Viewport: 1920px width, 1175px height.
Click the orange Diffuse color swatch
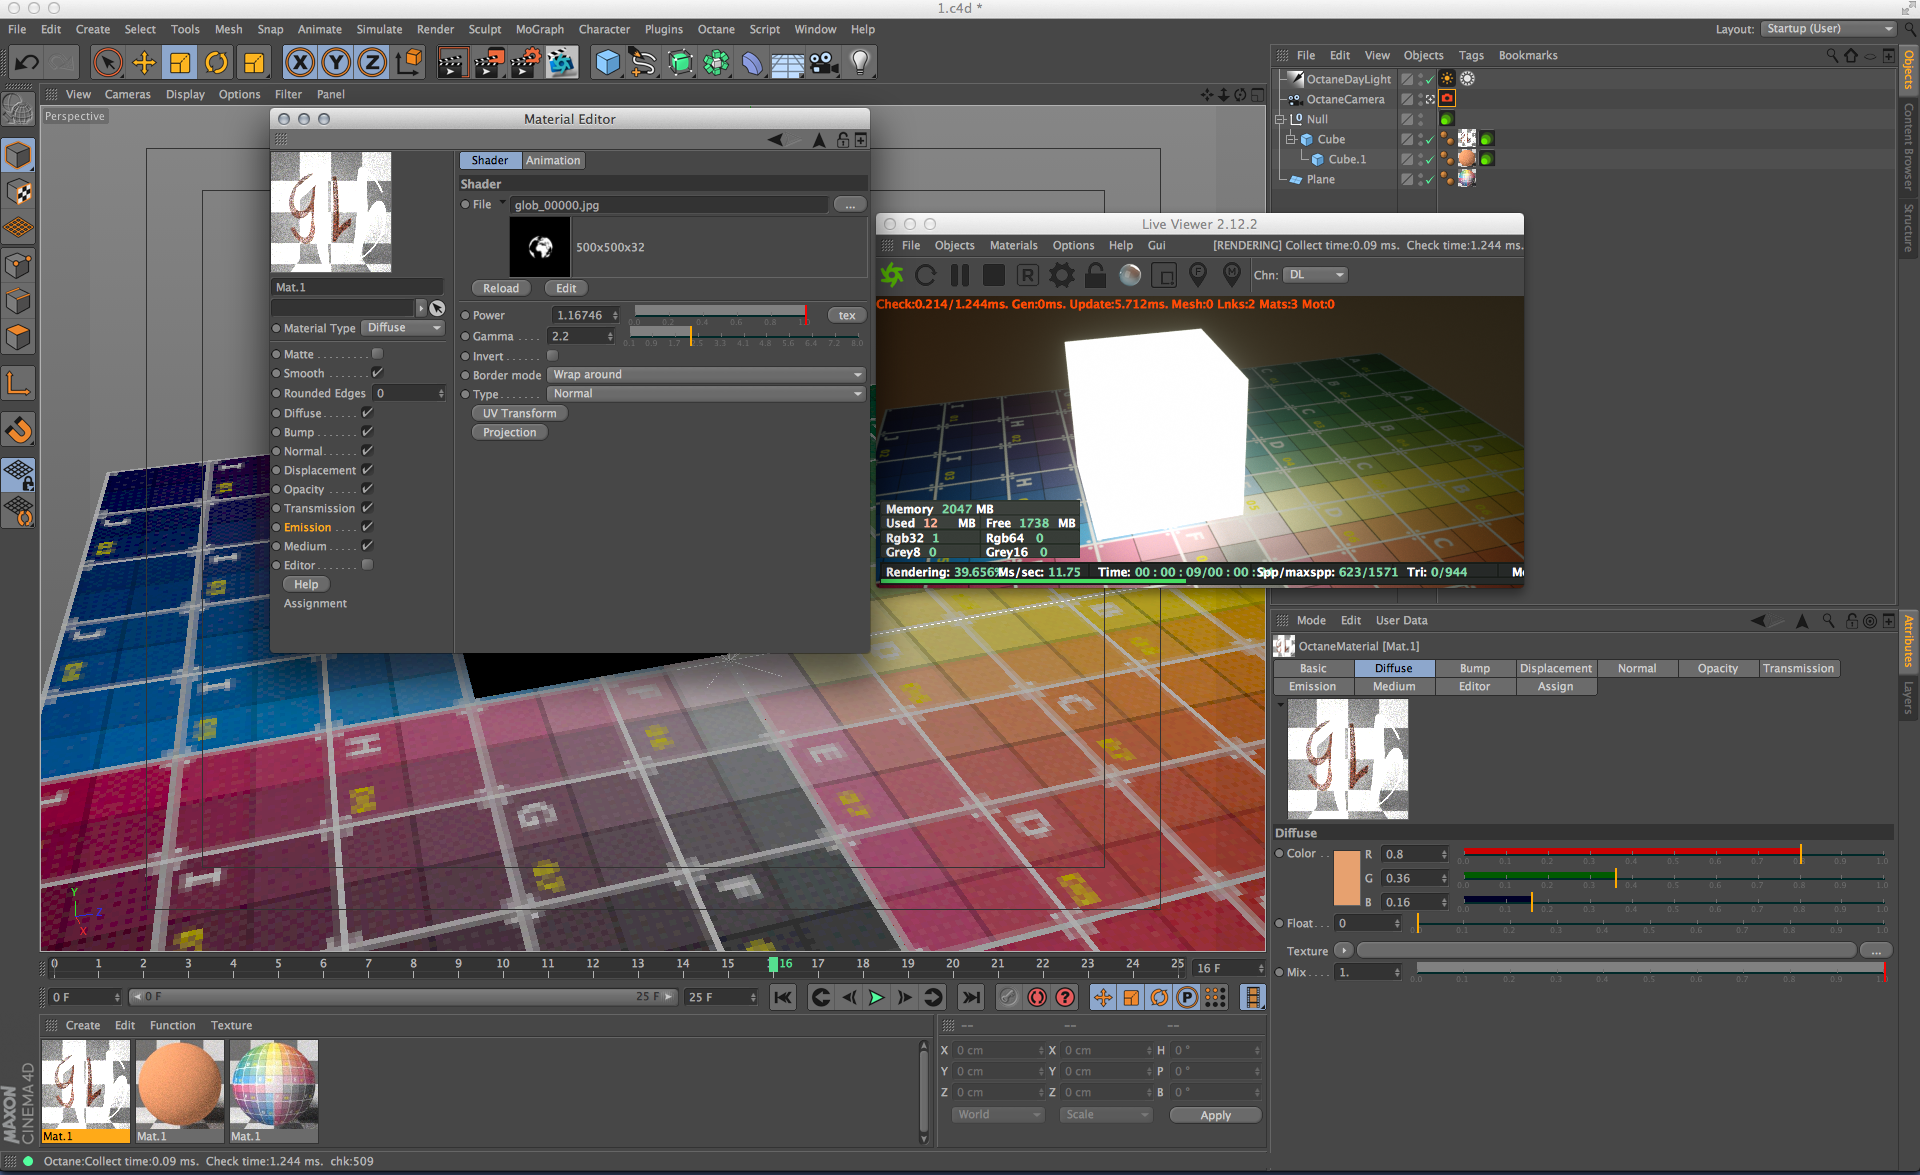pos(1346,878)
